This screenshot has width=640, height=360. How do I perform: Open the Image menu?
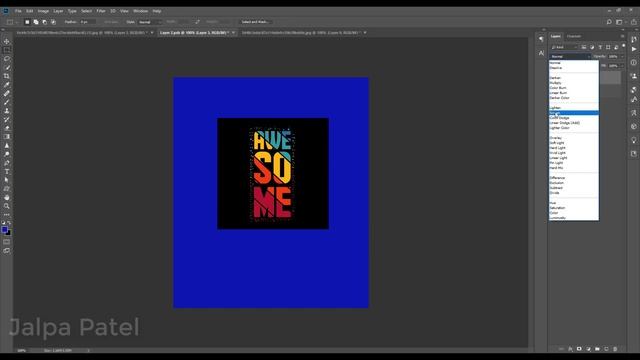coord(43,11)
